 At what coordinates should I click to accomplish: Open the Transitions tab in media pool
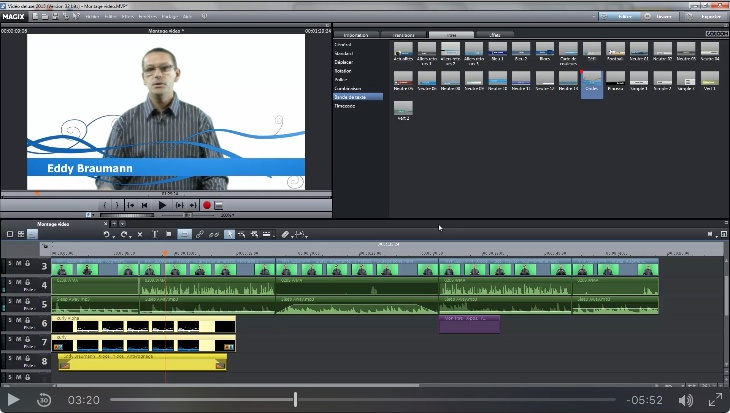click(403, 35)
